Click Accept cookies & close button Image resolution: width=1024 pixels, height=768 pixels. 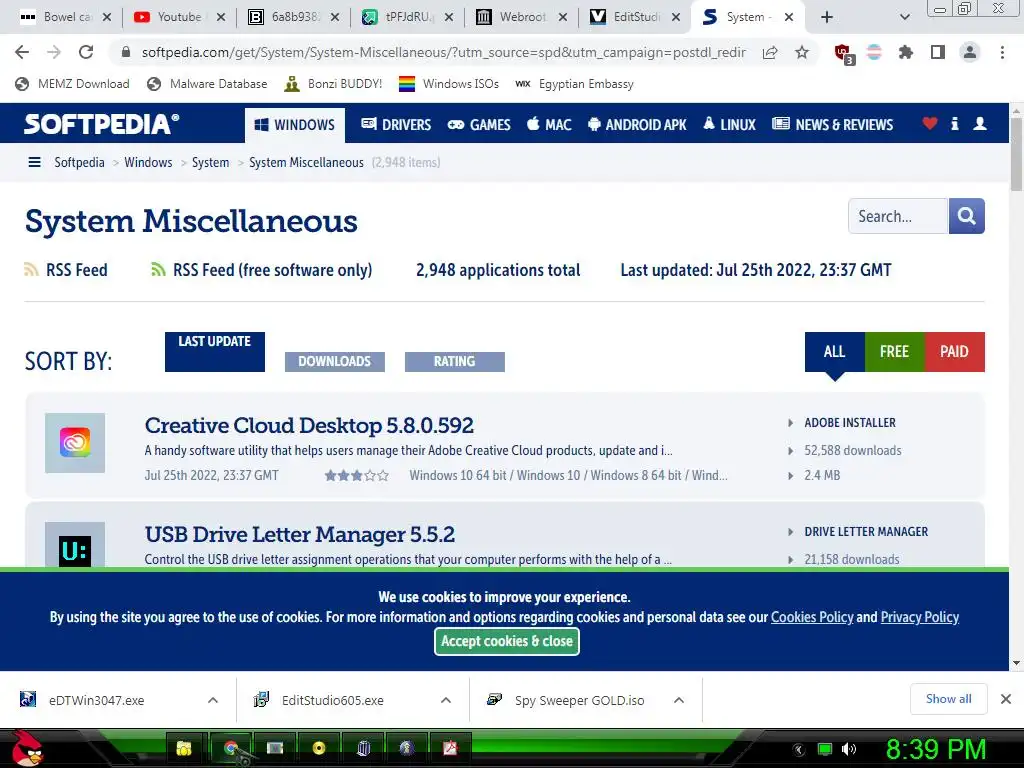[x=507, y=641]
